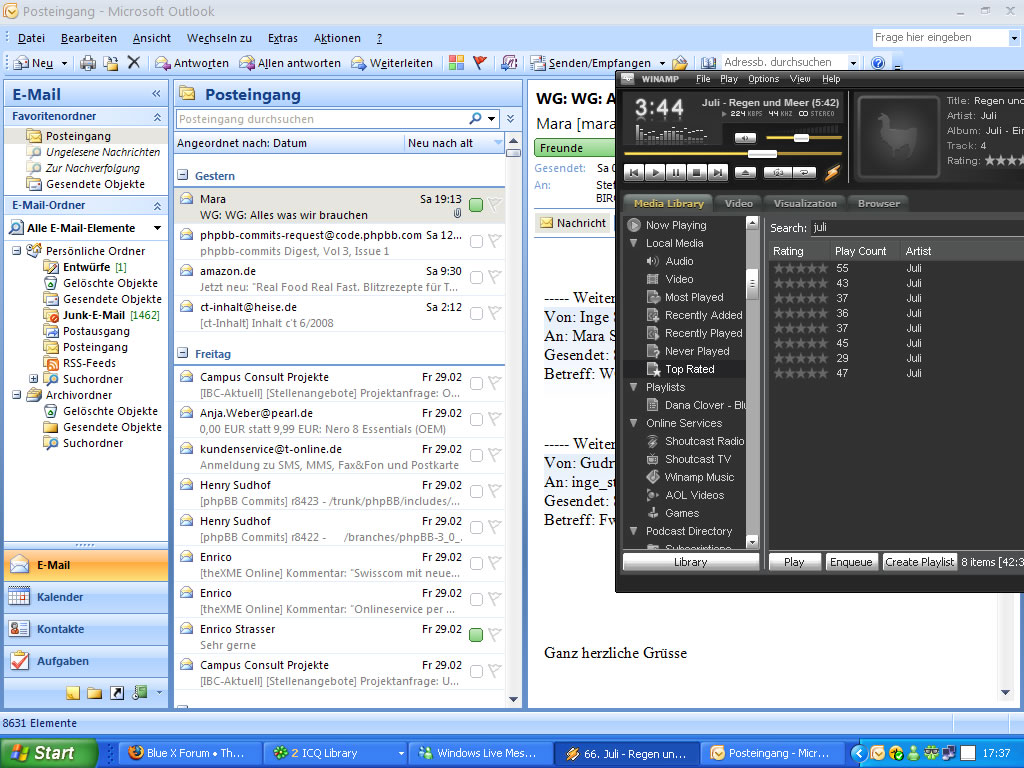Click the Allen antworten button
Image resolution: width=1024 pixels, height=768 pixels.
[x=290, y=63]
